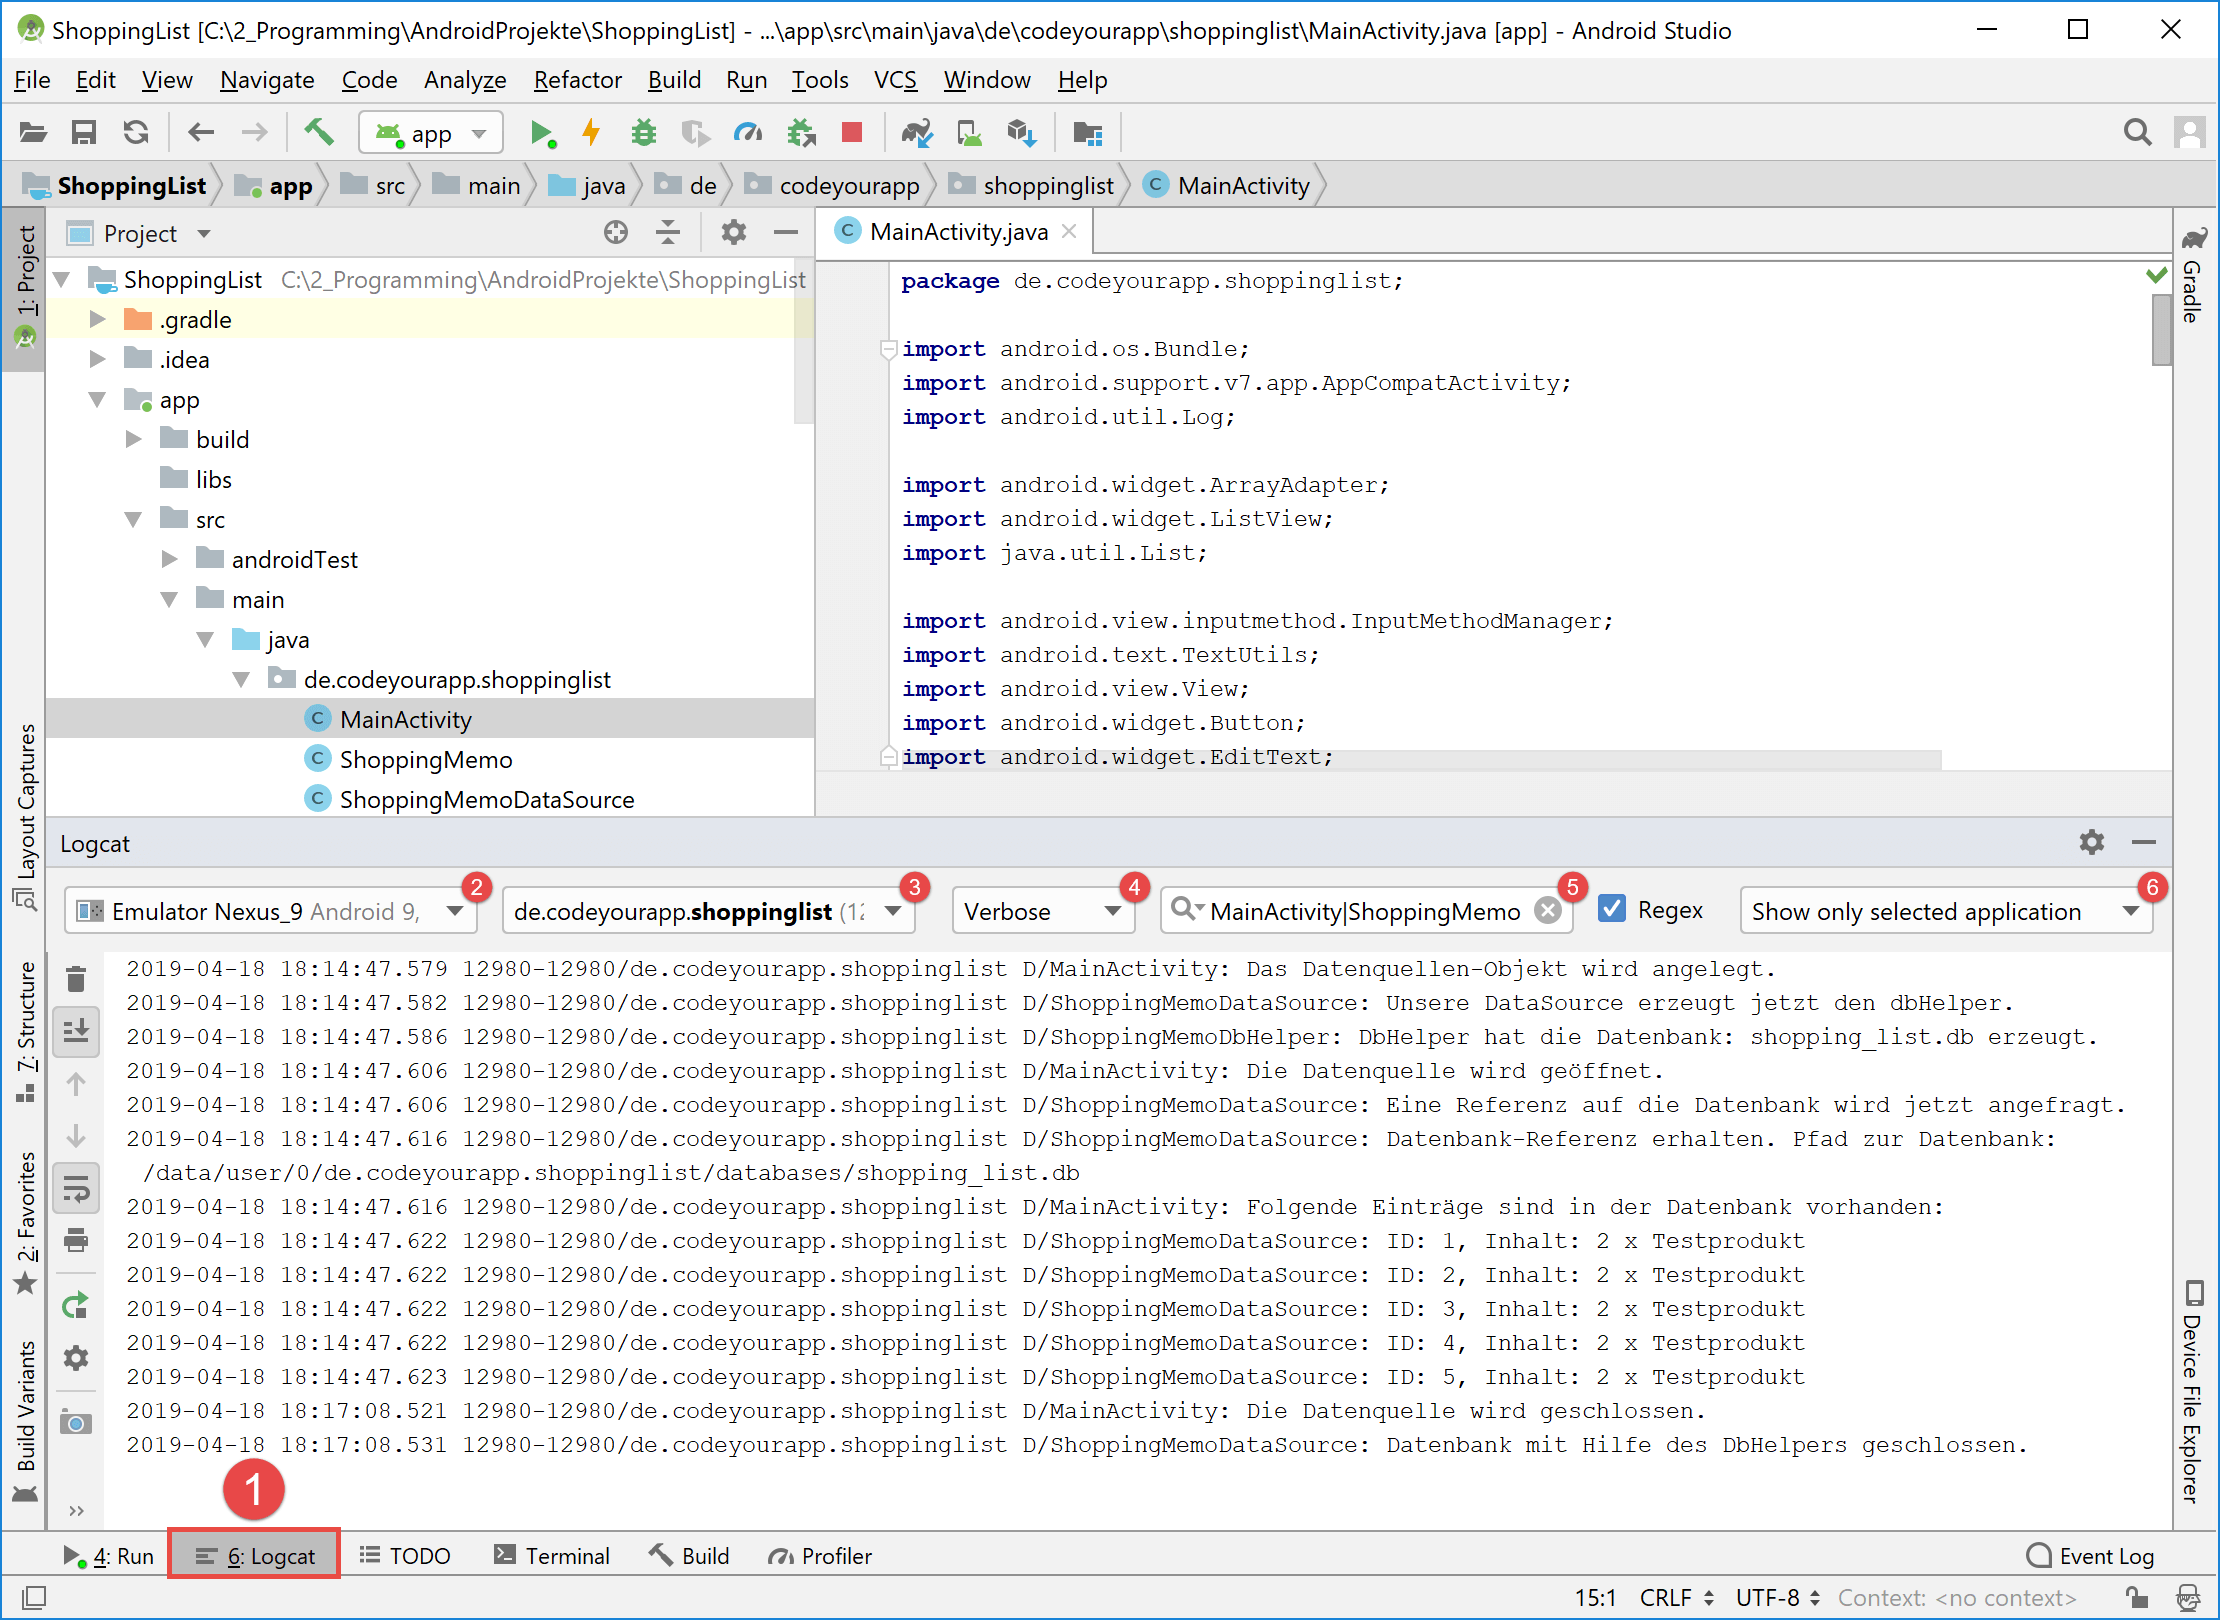Open Show only selected application filter dropdown

[1945, 911]
